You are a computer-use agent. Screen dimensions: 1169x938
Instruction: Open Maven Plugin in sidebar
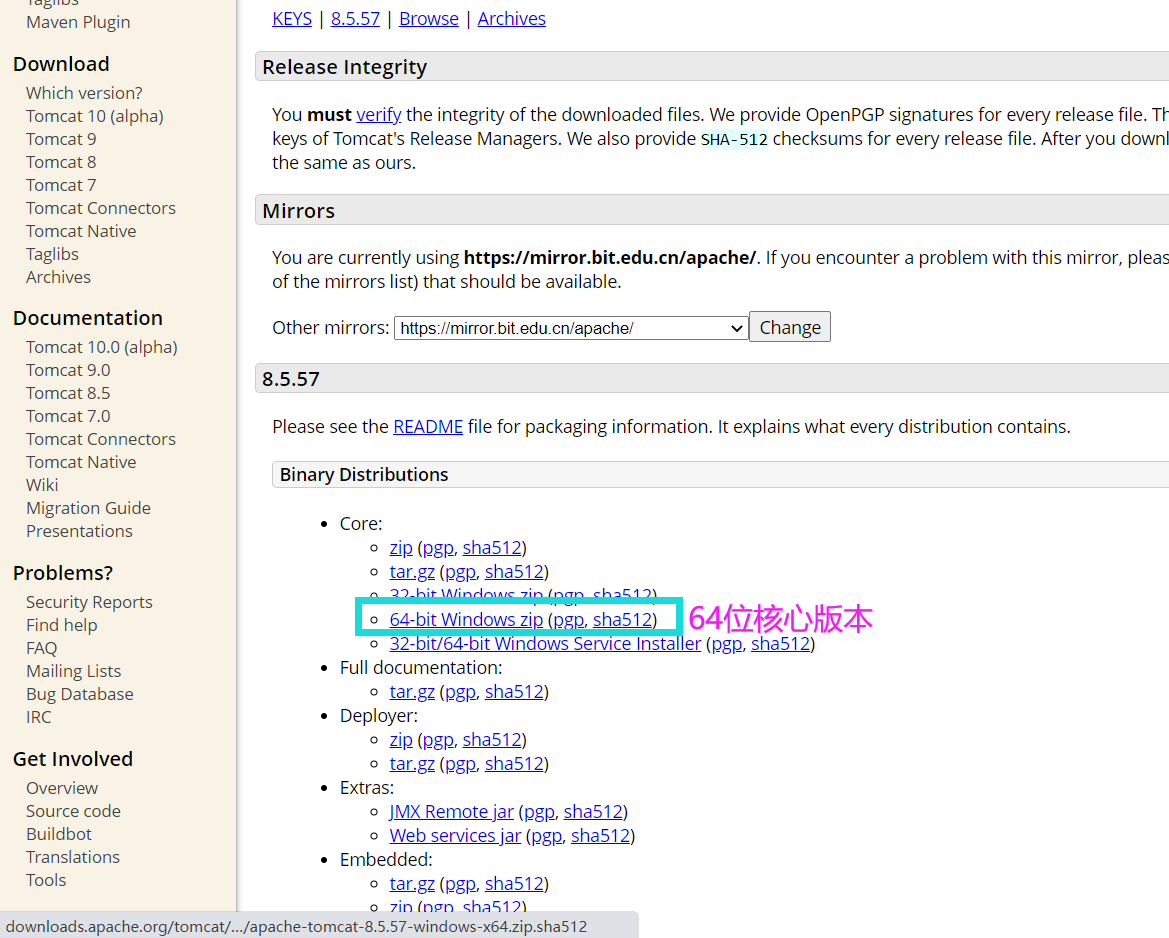coord(78,22)
